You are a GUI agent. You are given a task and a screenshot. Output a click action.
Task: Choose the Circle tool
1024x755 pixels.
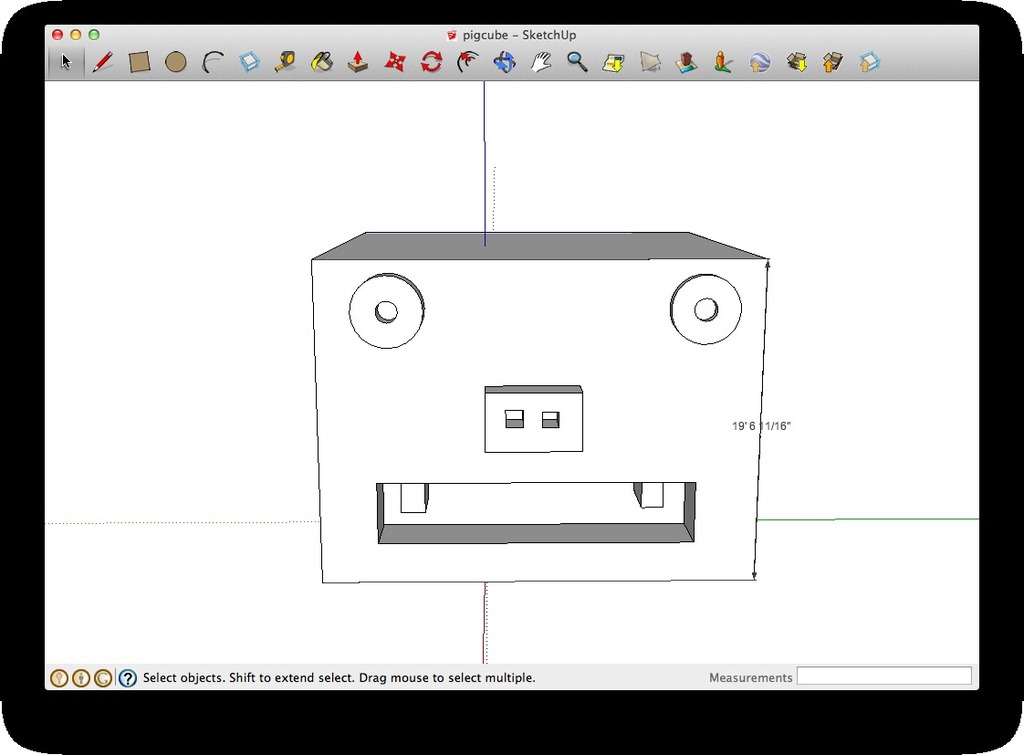tap(176, 62)
